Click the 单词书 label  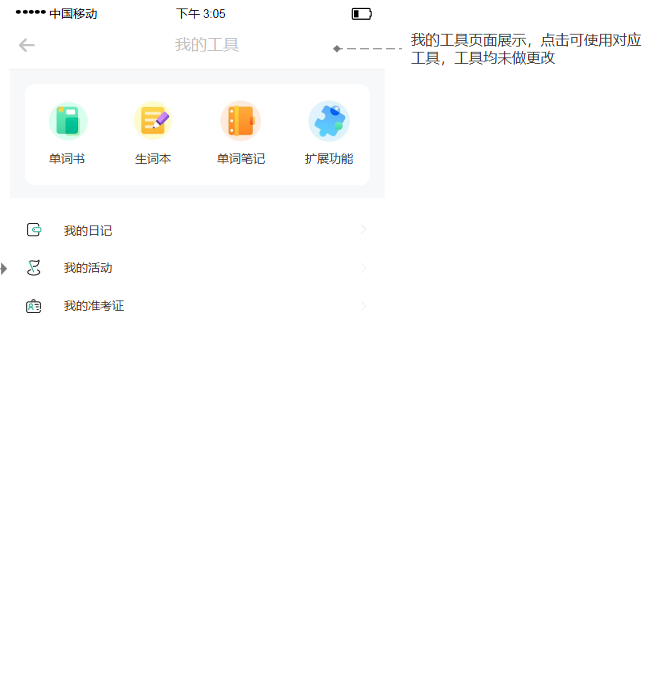click(x=67, y=159)
